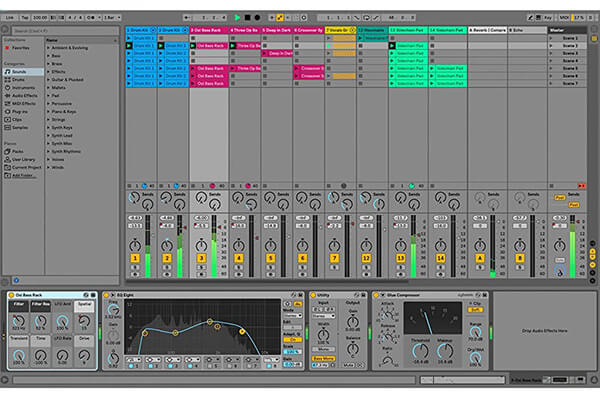Open Current Project in Places
Viewport: 600px width, 400px height.
coord(23,167)
